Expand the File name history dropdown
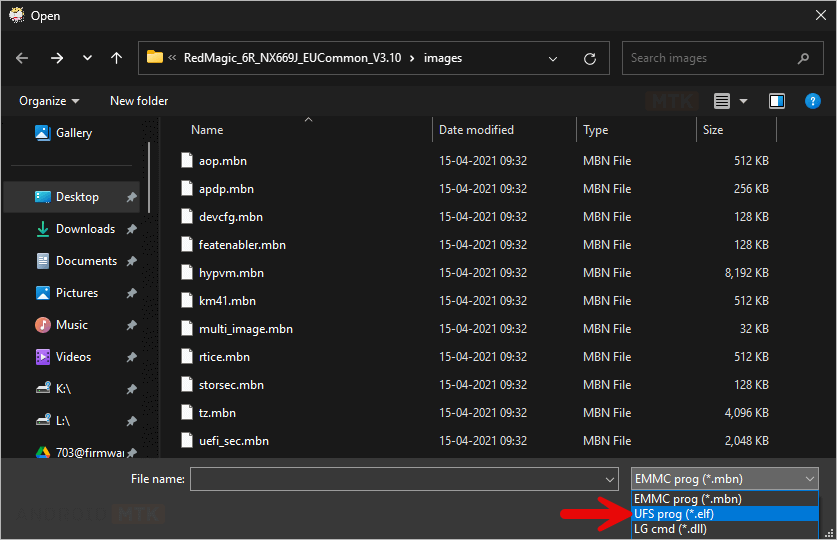This screenshot has width=837, height=540. pos(610,479)
